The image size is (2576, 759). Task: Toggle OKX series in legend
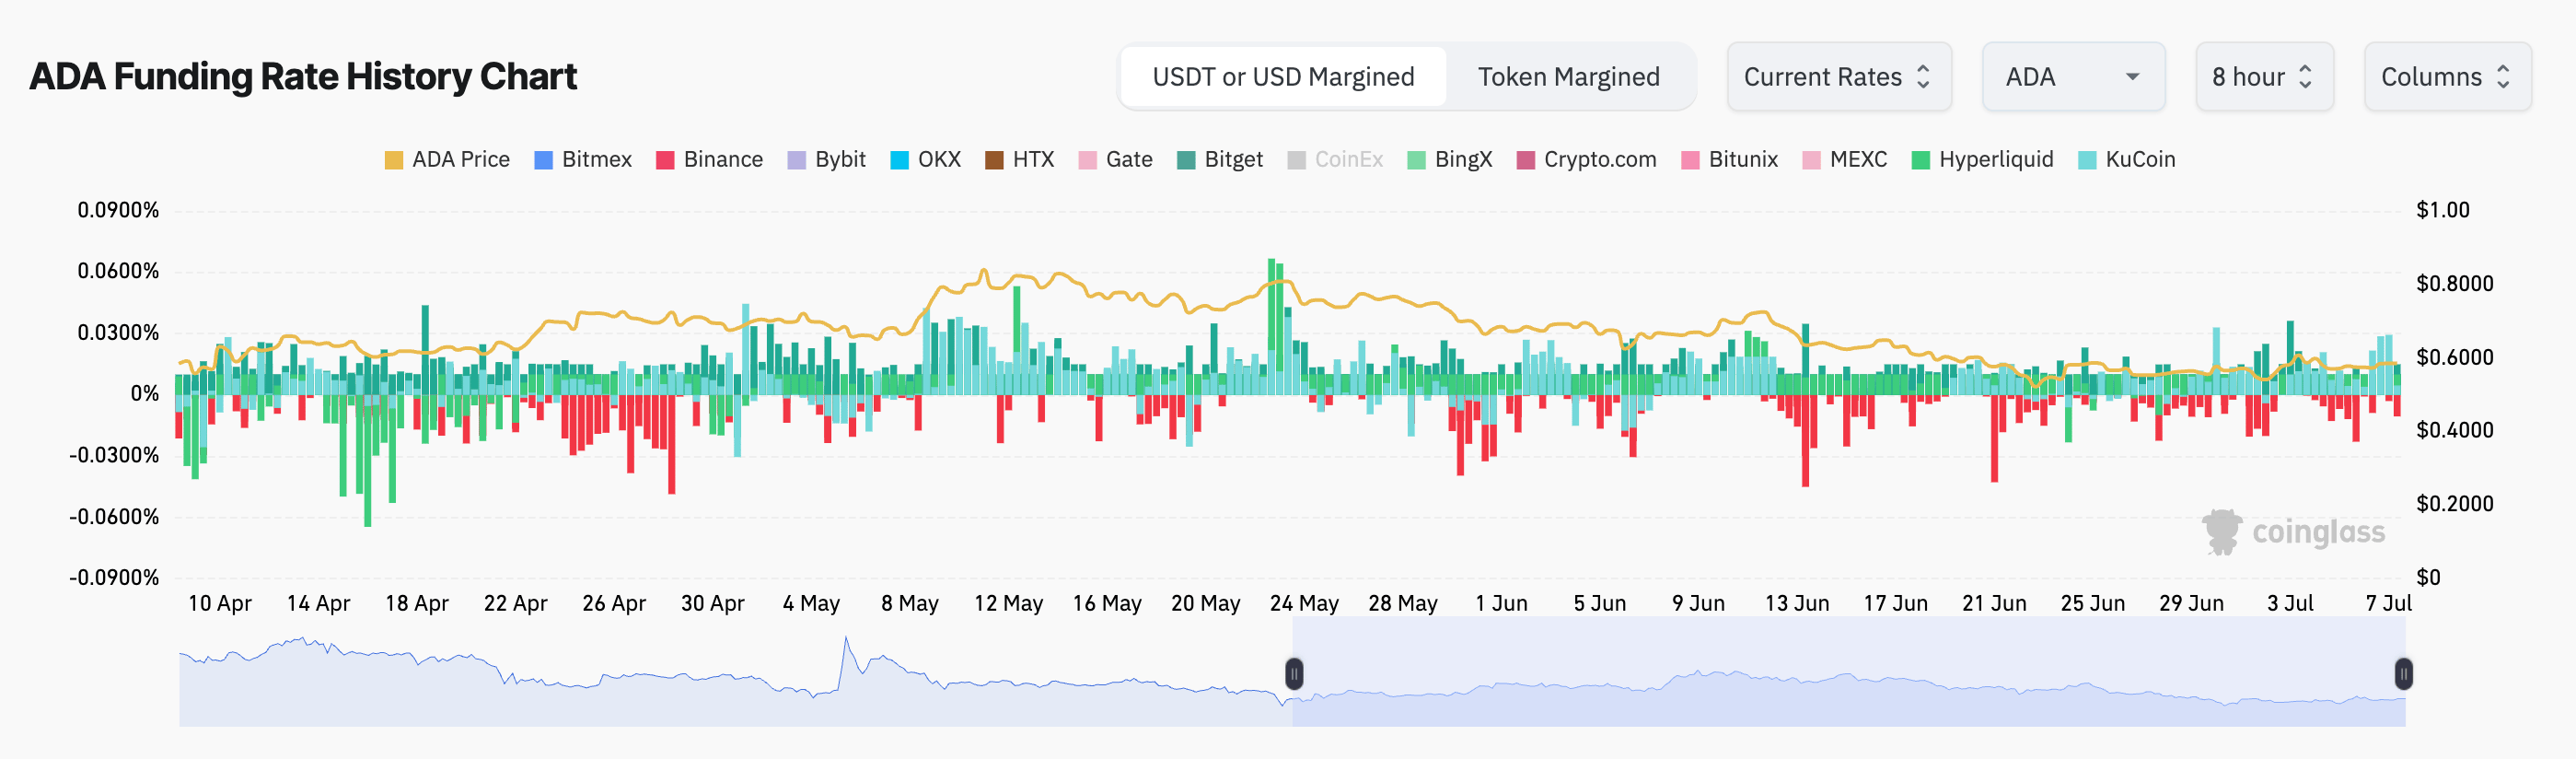925,160
